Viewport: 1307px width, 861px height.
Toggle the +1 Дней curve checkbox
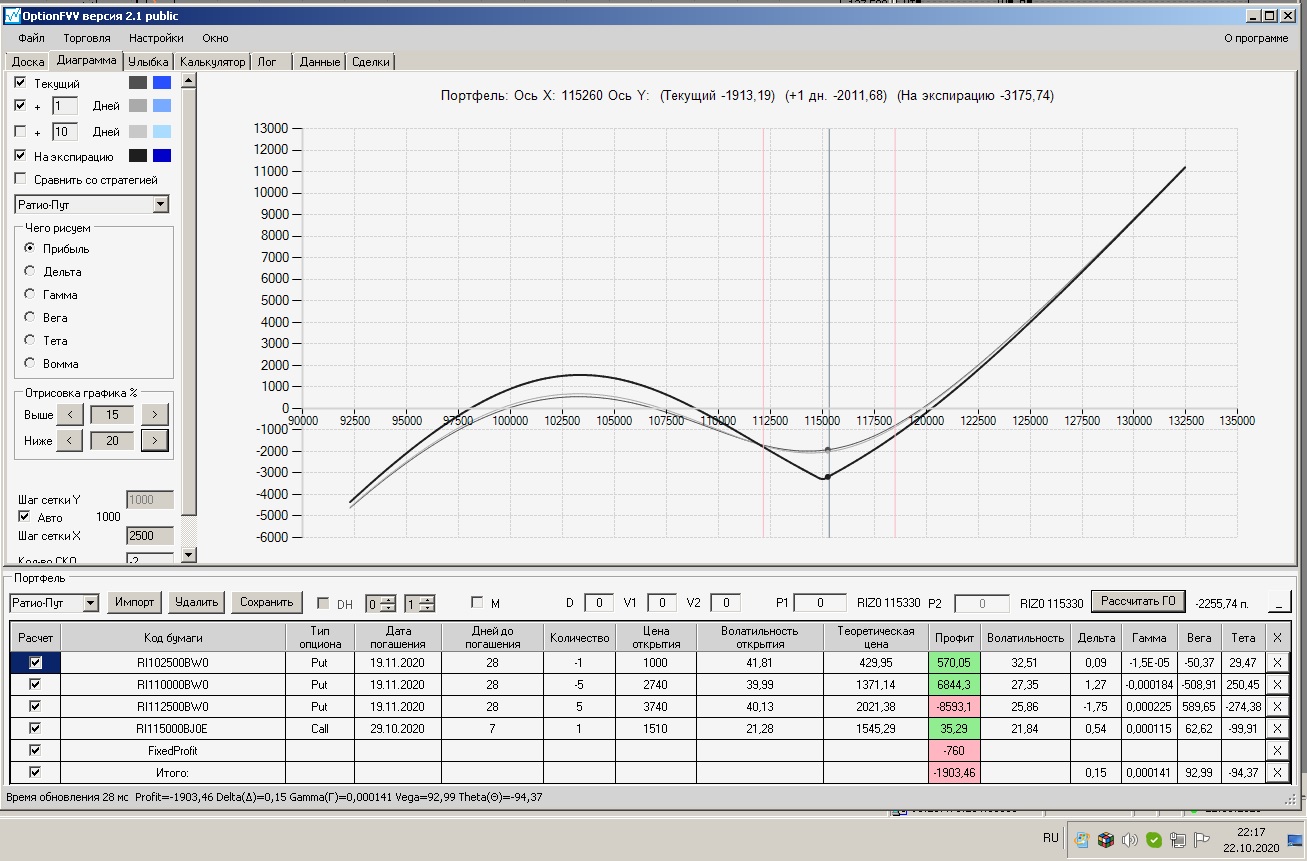[21, 105]
